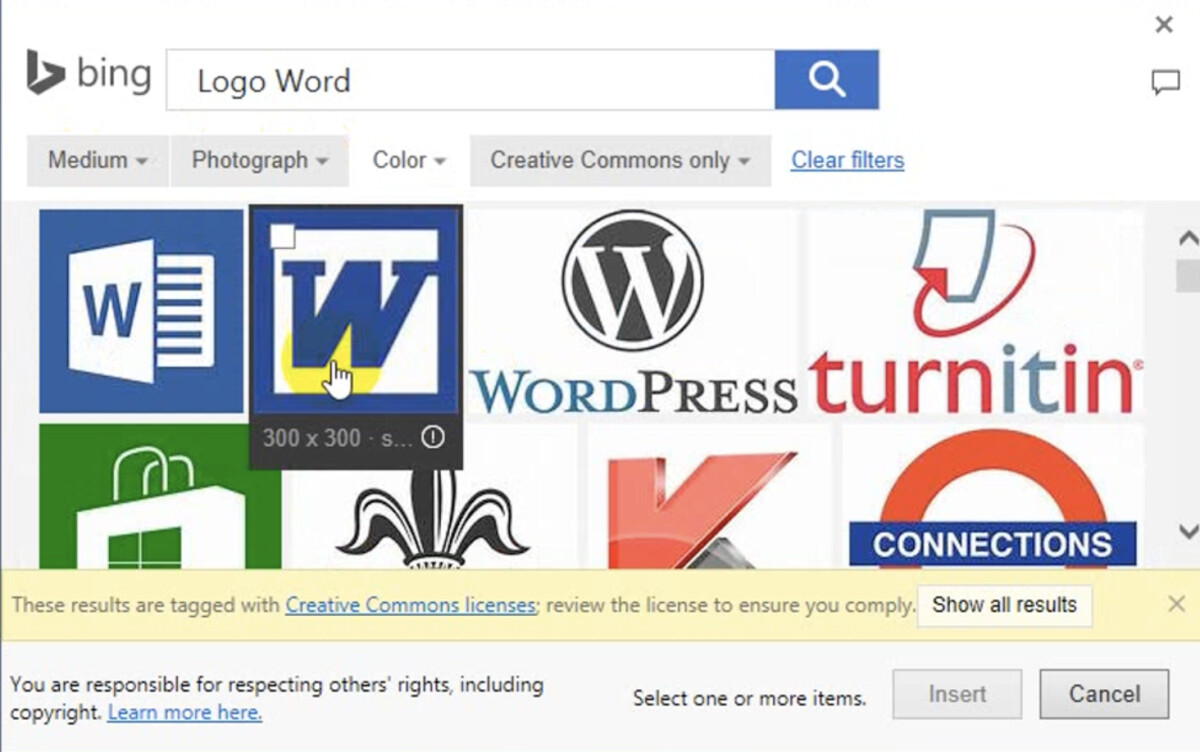Tick the selection checkbox on the W thumbnail
Viewport: 1200px width, 752px height.
(284, 237)
